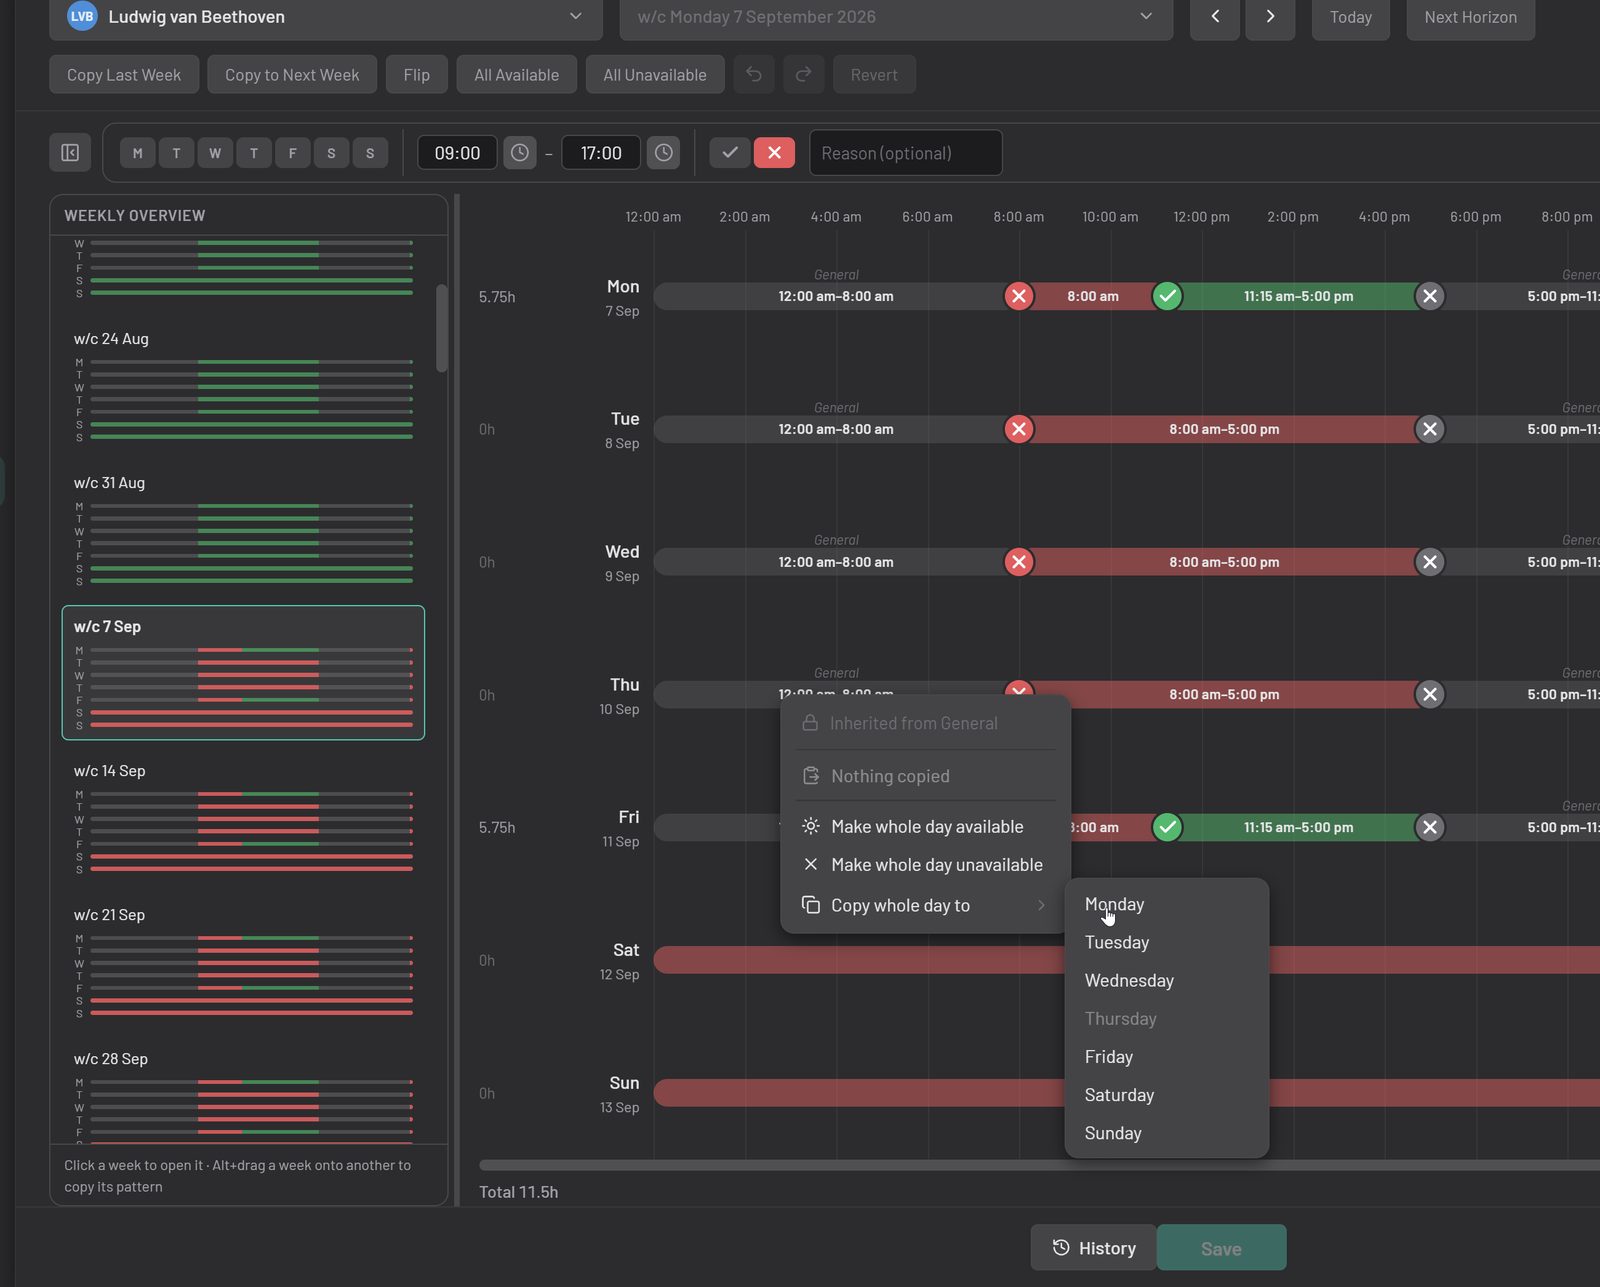This screenshot has width=1600, height=1287.
Task: Focus the Reason (optional) field
Action: (906, 153)
